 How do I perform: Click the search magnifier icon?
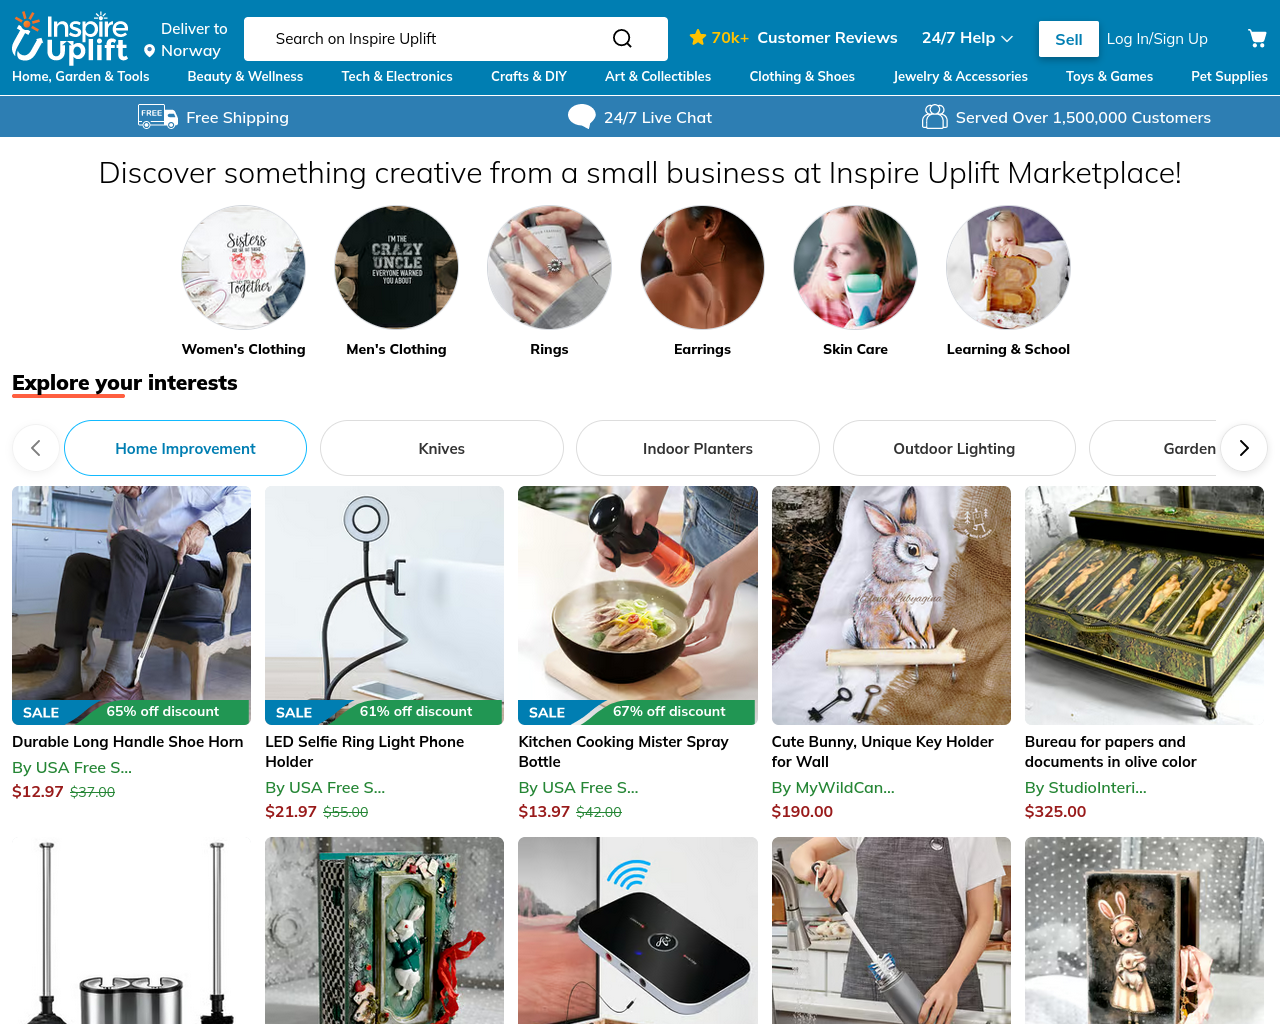point(622,39)
